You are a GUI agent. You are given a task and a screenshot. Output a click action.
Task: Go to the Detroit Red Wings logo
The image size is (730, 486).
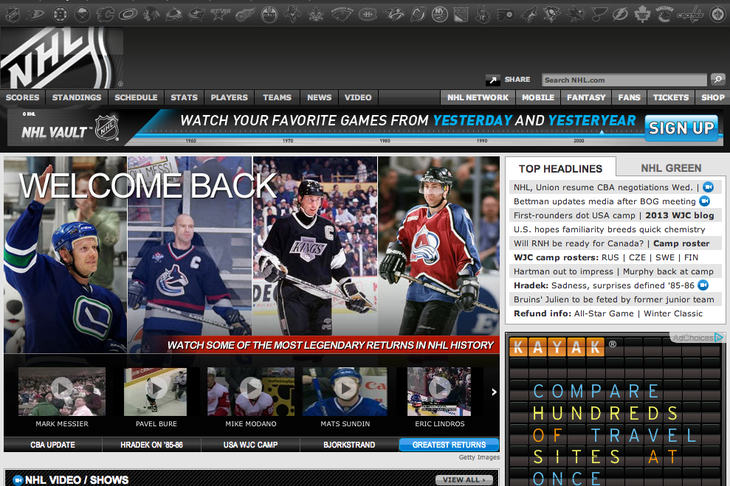[x=244, y=14]
